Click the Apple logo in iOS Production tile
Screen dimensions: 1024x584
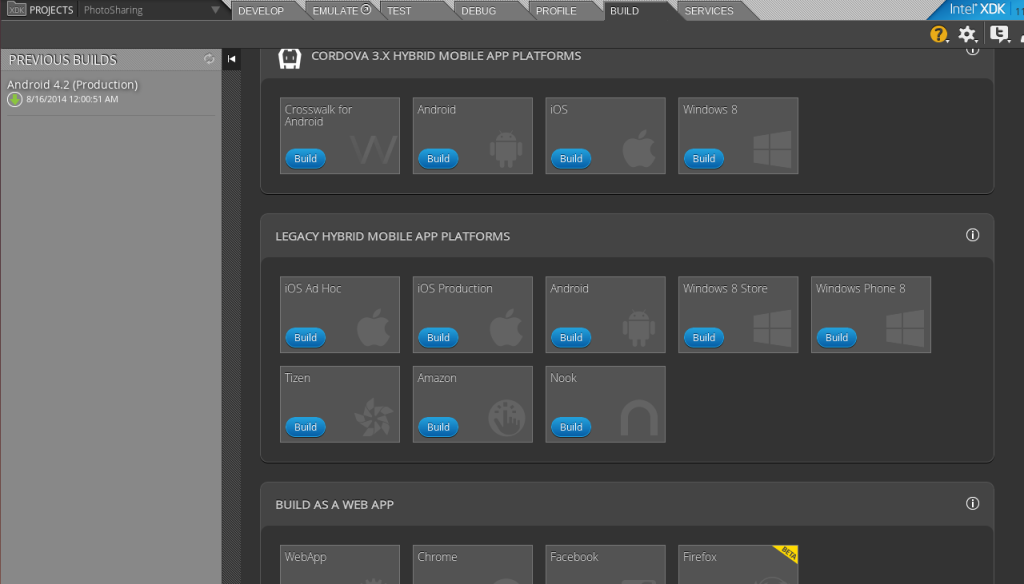pyautogui.click(x=506, y=328)
